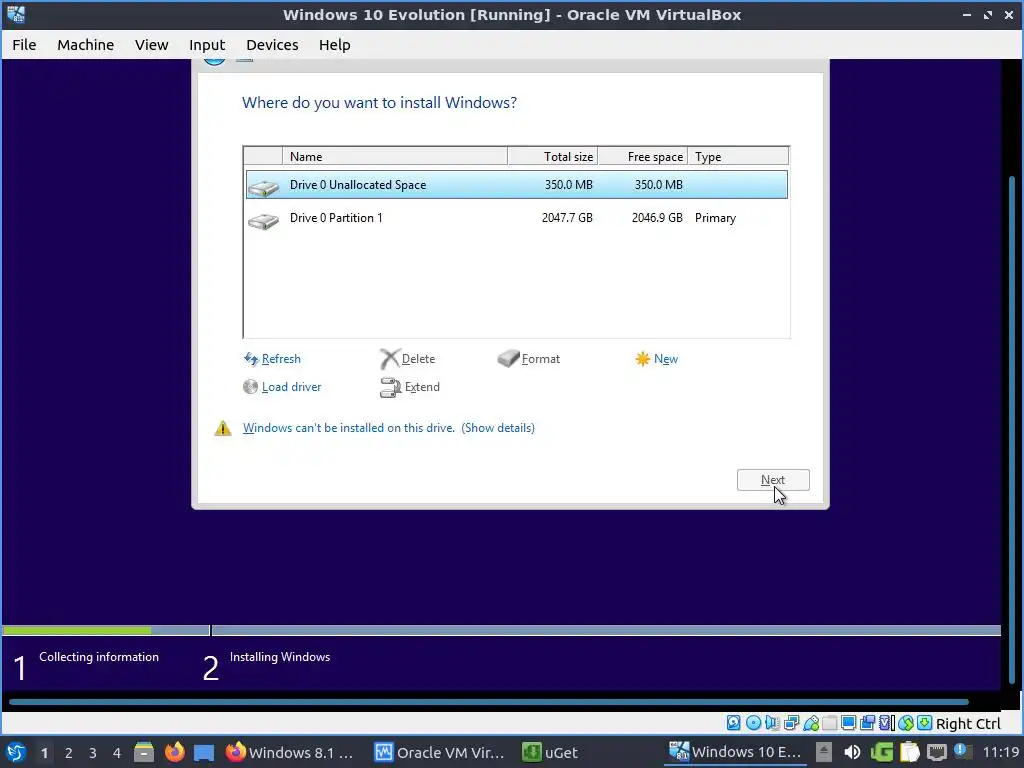Viewport: 1024px width, 768px height.
Task: Click the Type column header
Action: pyautogui.click(x=738, y=157)
